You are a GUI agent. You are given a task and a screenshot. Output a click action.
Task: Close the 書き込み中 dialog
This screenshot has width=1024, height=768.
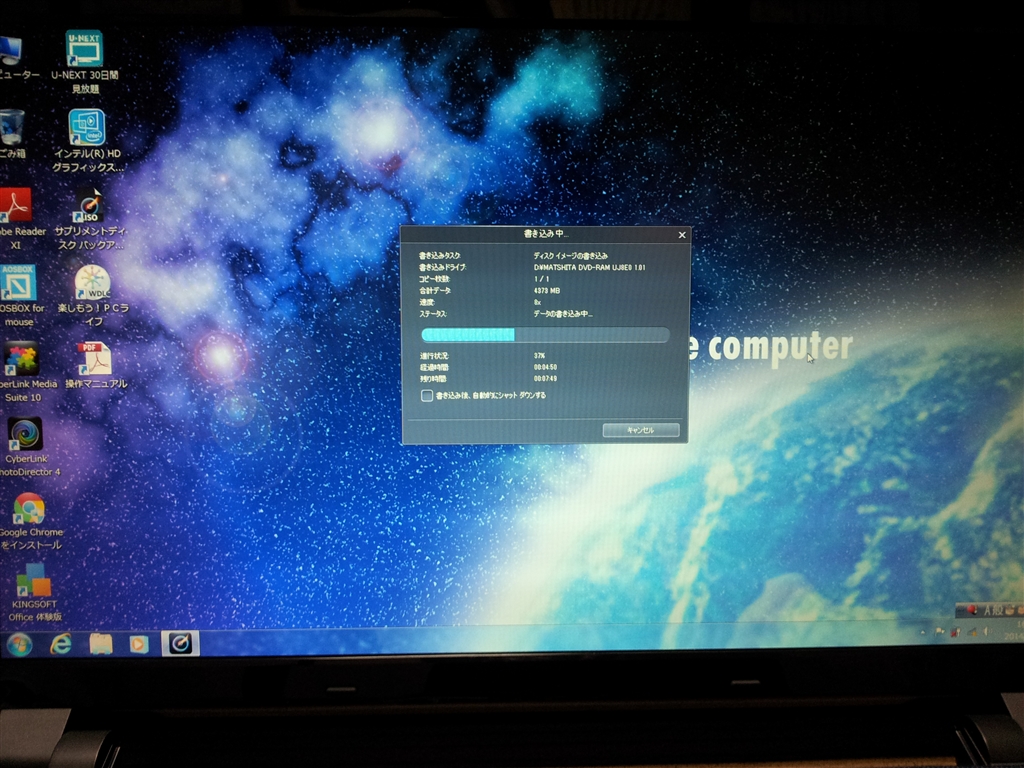click(682, 234)
